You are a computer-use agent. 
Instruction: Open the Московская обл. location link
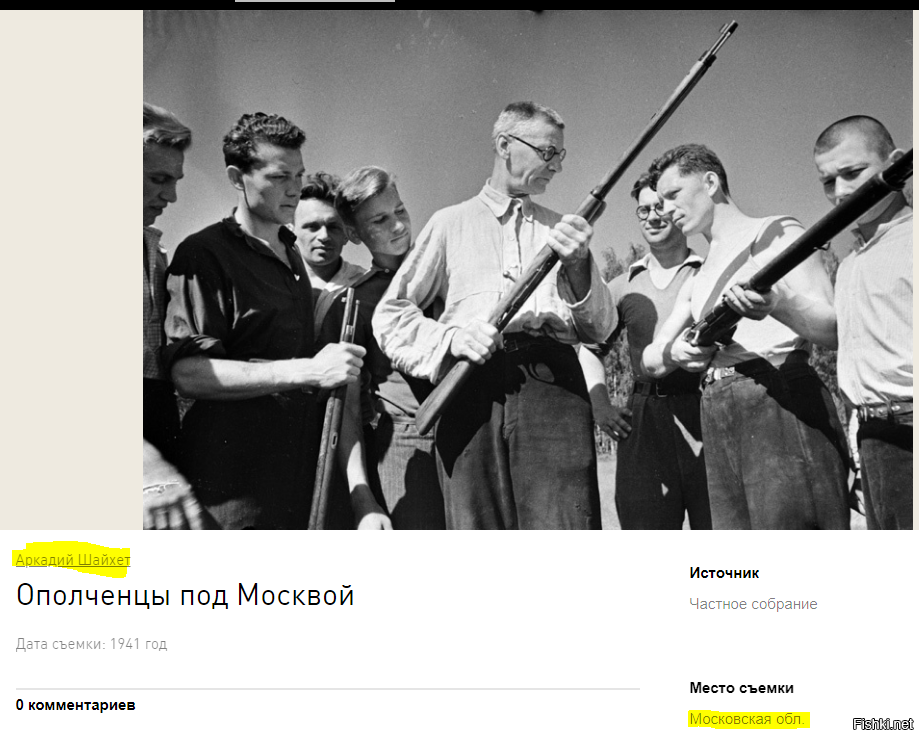click(x=747, y=719)
